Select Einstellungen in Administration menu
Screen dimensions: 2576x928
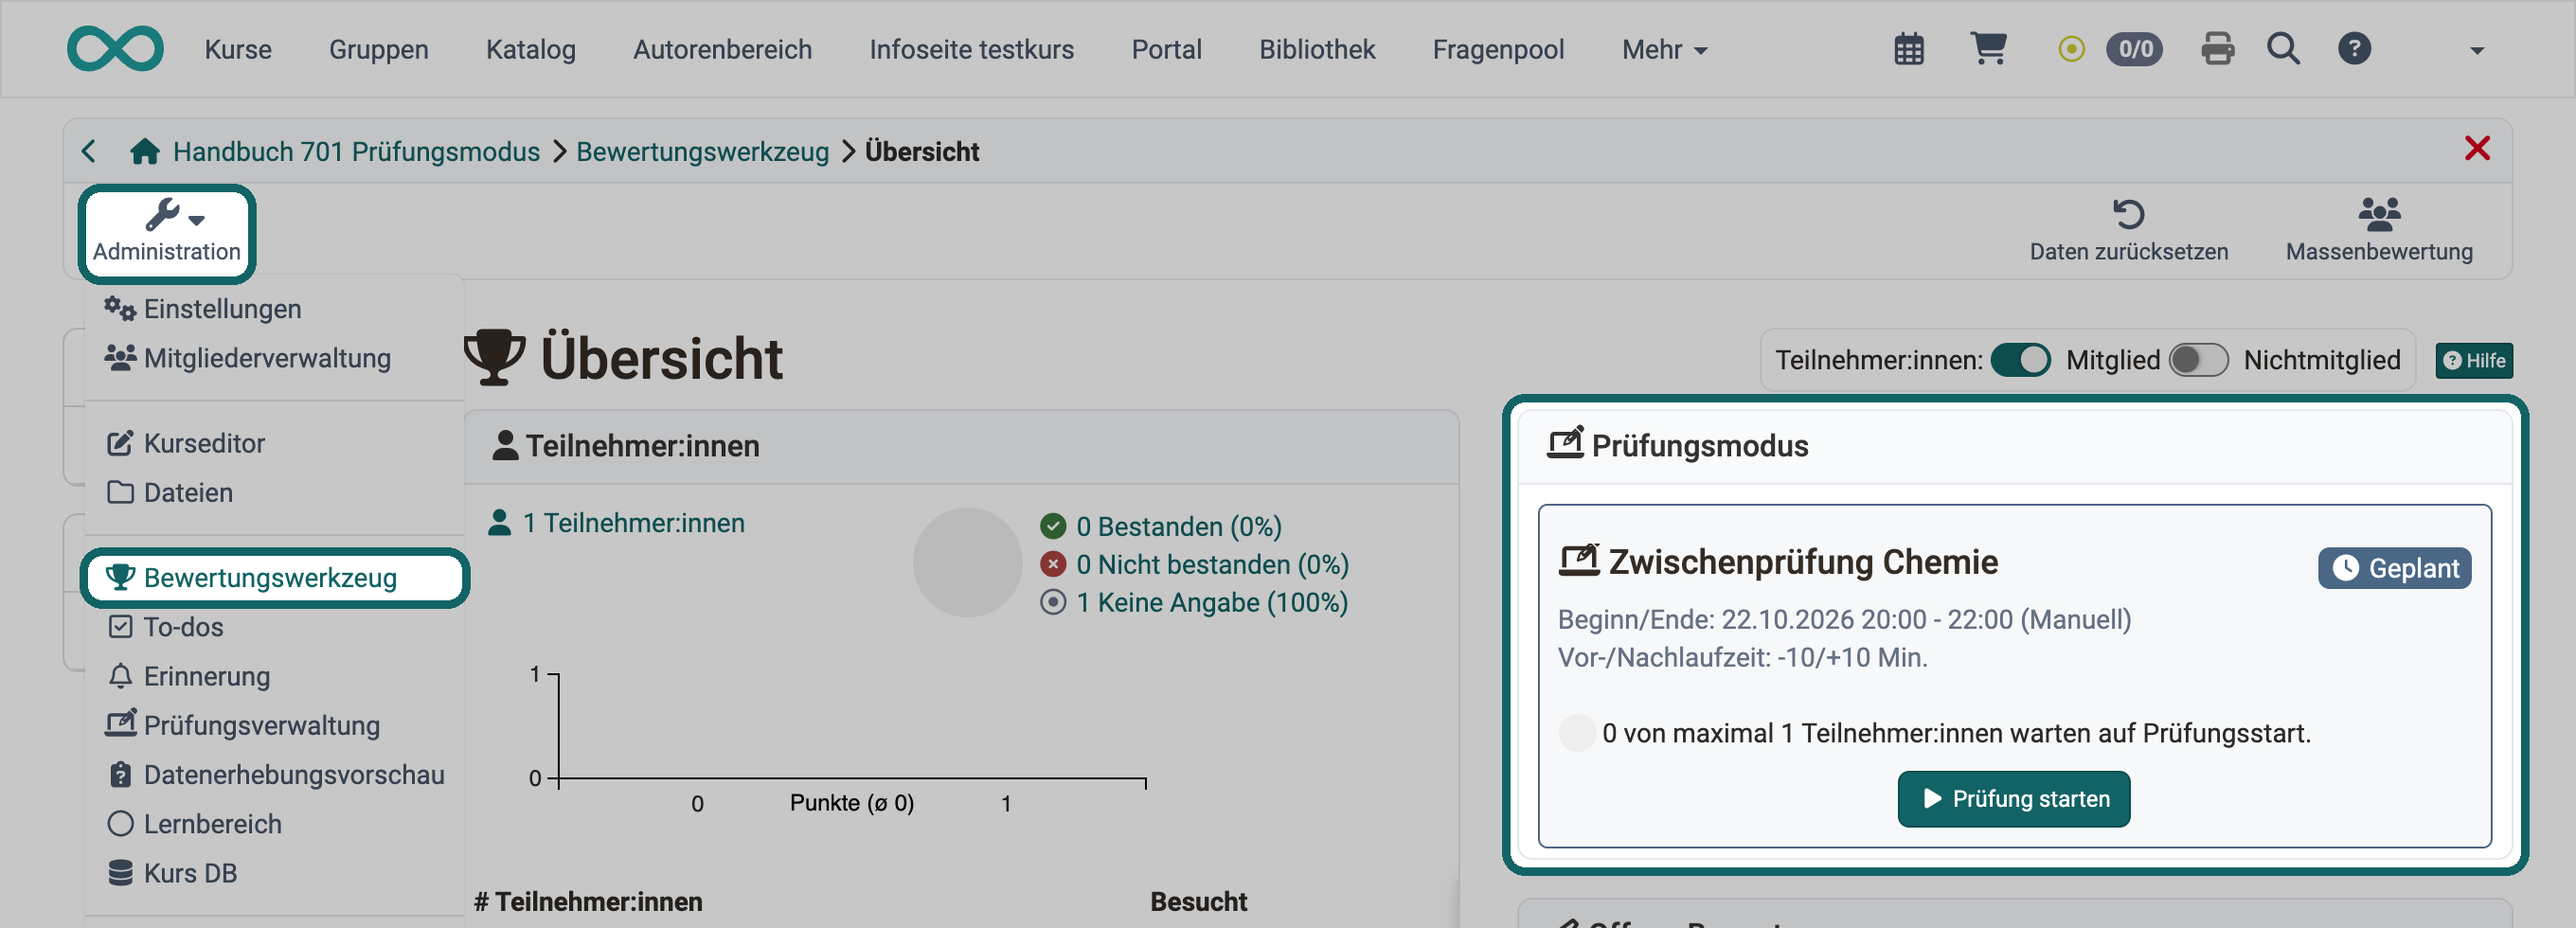coord(203,309)
